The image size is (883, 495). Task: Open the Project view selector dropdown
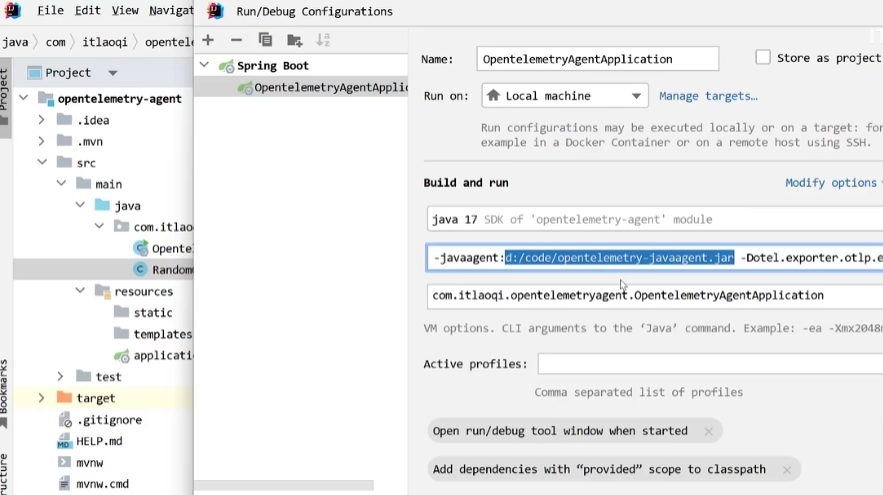pyautogui.click(x=113, y=73)
